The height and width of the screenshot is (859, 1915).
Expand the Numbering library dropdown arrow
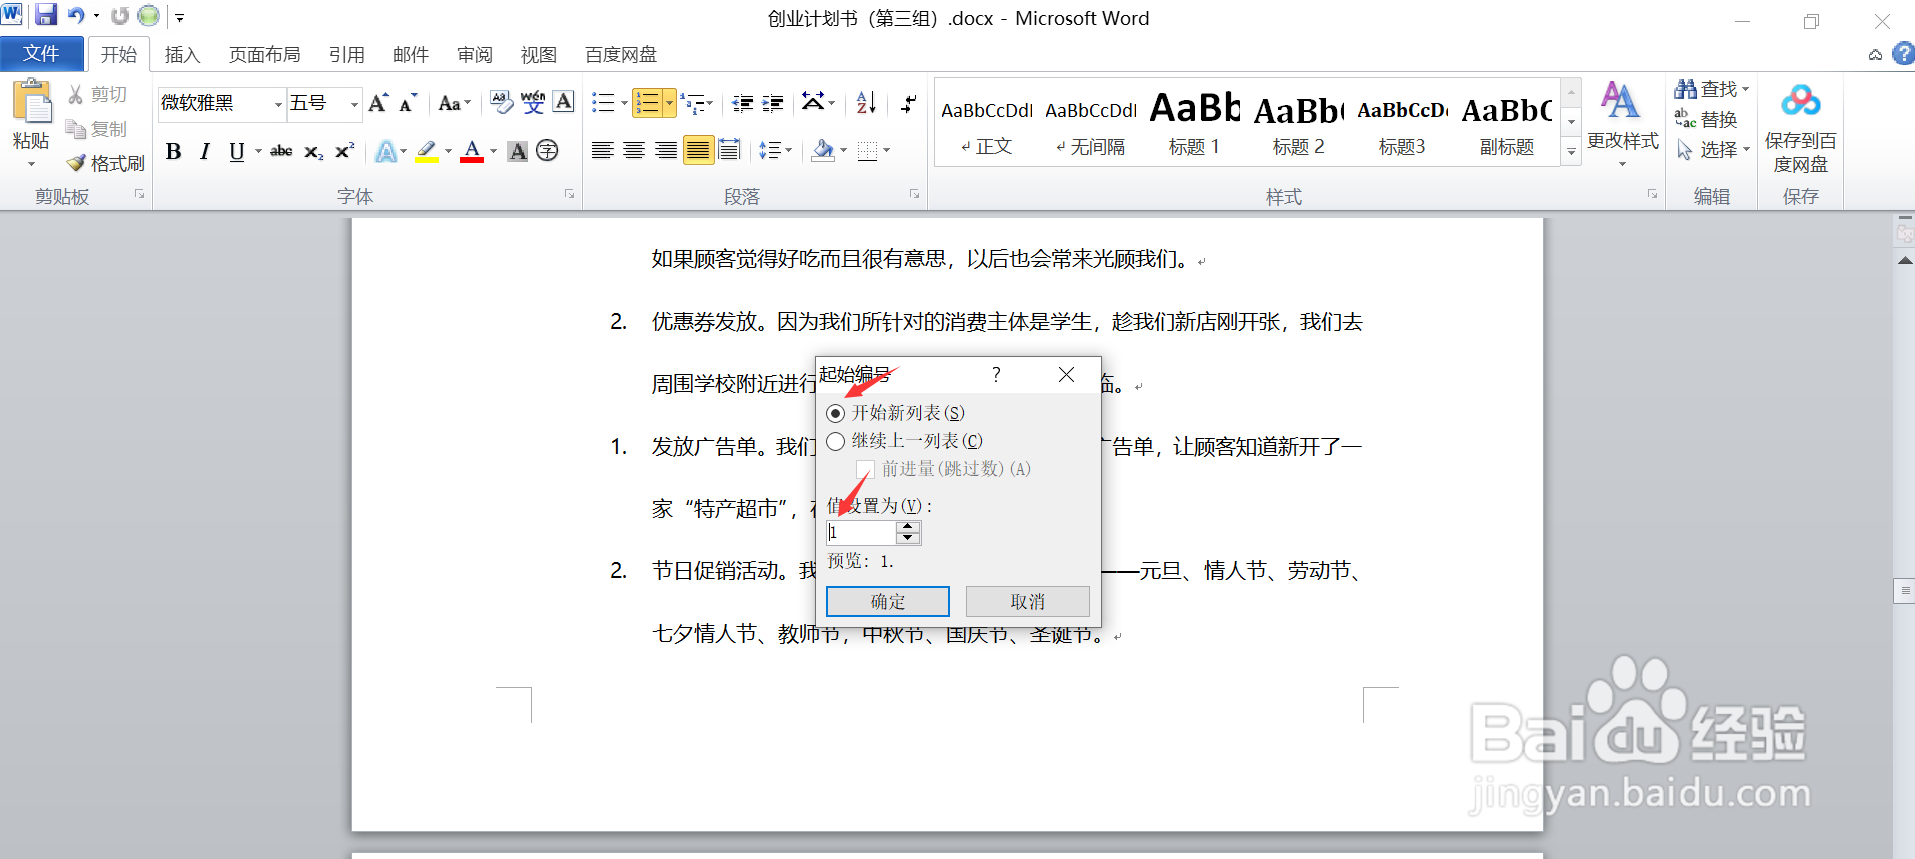669,102
